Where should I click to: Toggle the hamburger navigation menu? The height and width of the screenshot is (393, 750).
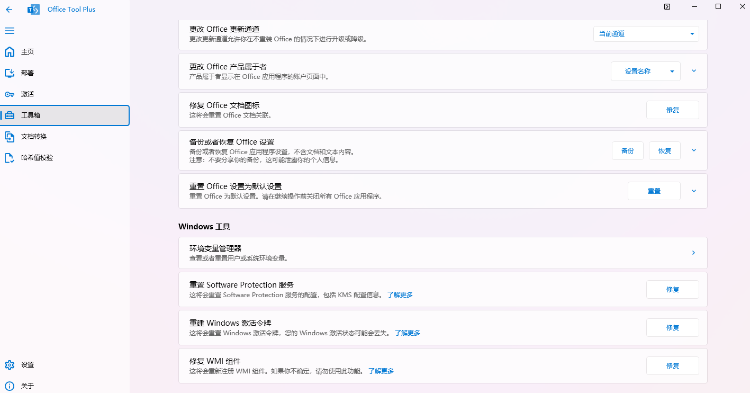pyautogui.click(x=10, y=31)
